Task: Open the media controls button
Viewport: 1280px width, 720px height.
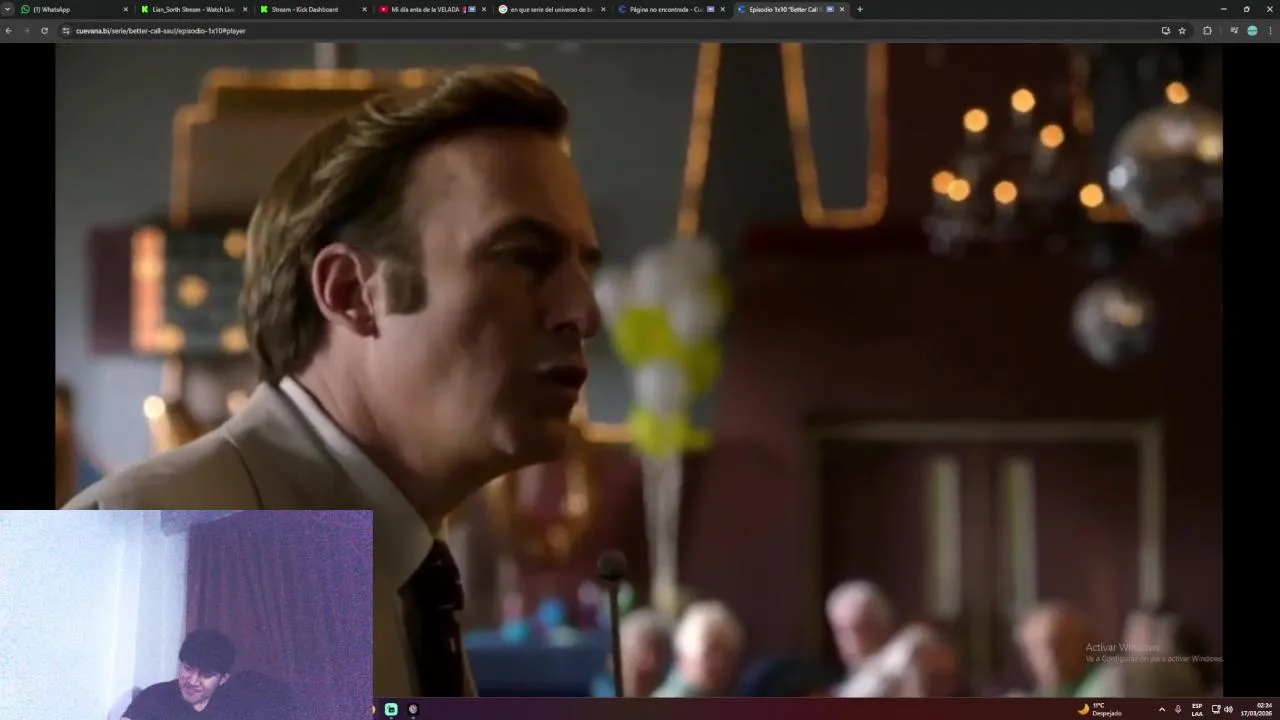Action: click(x=1234, y=31)
